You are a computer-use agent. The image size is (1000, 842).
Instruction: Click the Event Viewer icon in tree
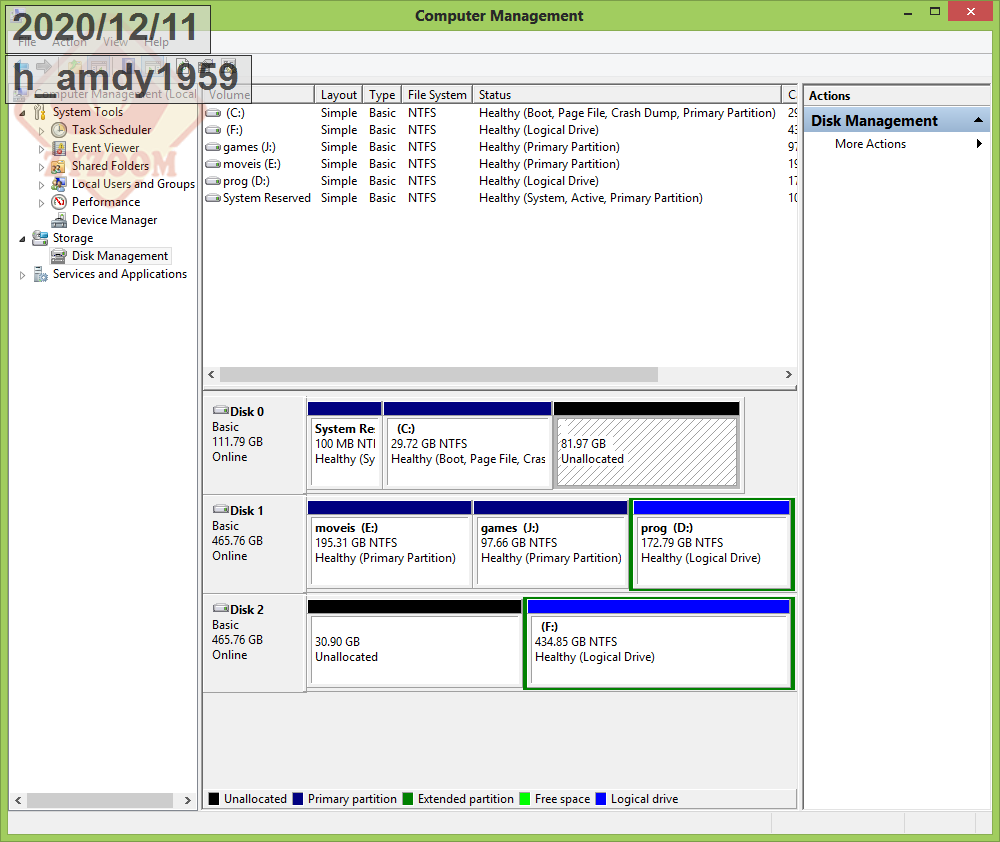(x=59, y=148)
